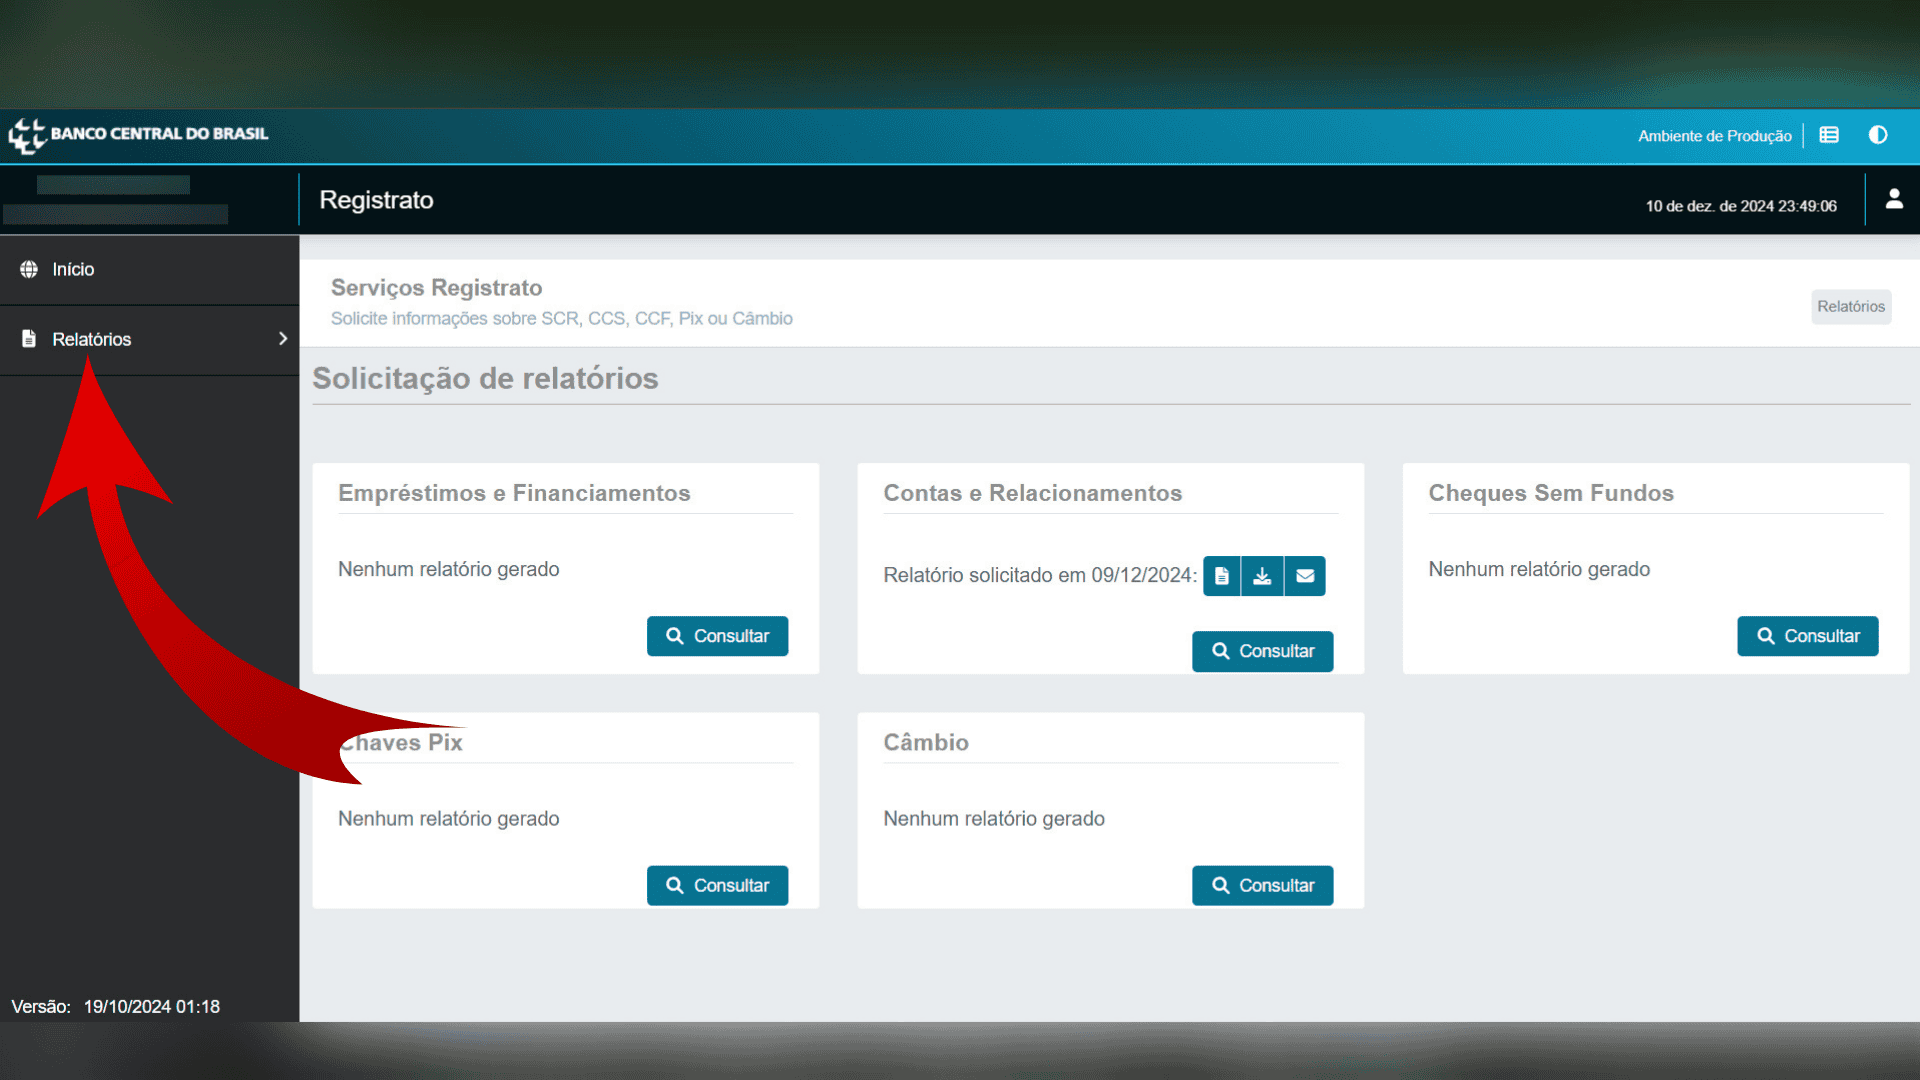The width and height of the screenshot is (1920, 1080).
Task: Click 'Nenhum relatório gerado' under Cheques Sem Fundos
Action: 1539,570
